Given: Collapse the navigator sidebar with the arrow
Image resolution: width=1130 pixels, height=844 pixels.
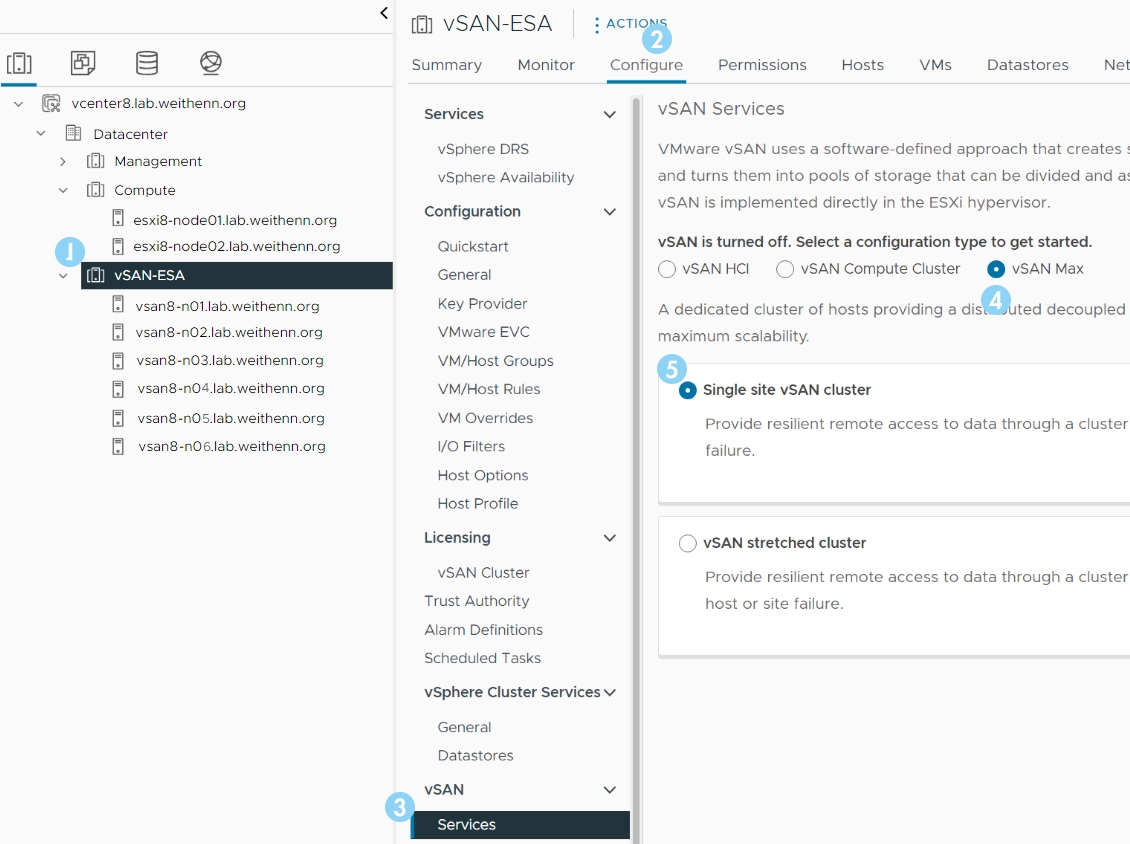Looking at the screenshot, I should click(384, 12).
